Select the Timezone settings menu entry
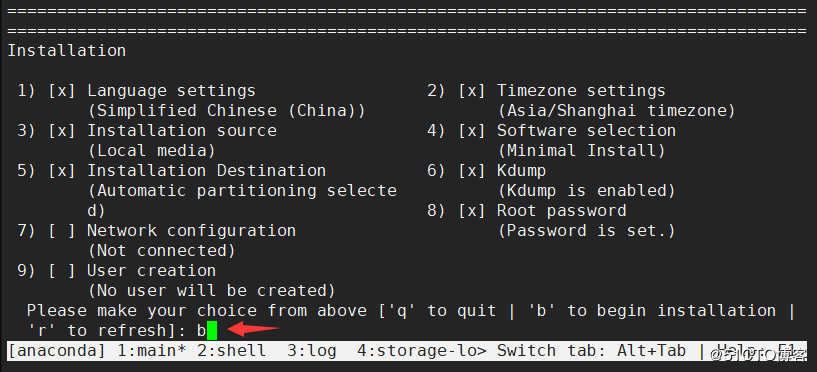 (580, 91)
